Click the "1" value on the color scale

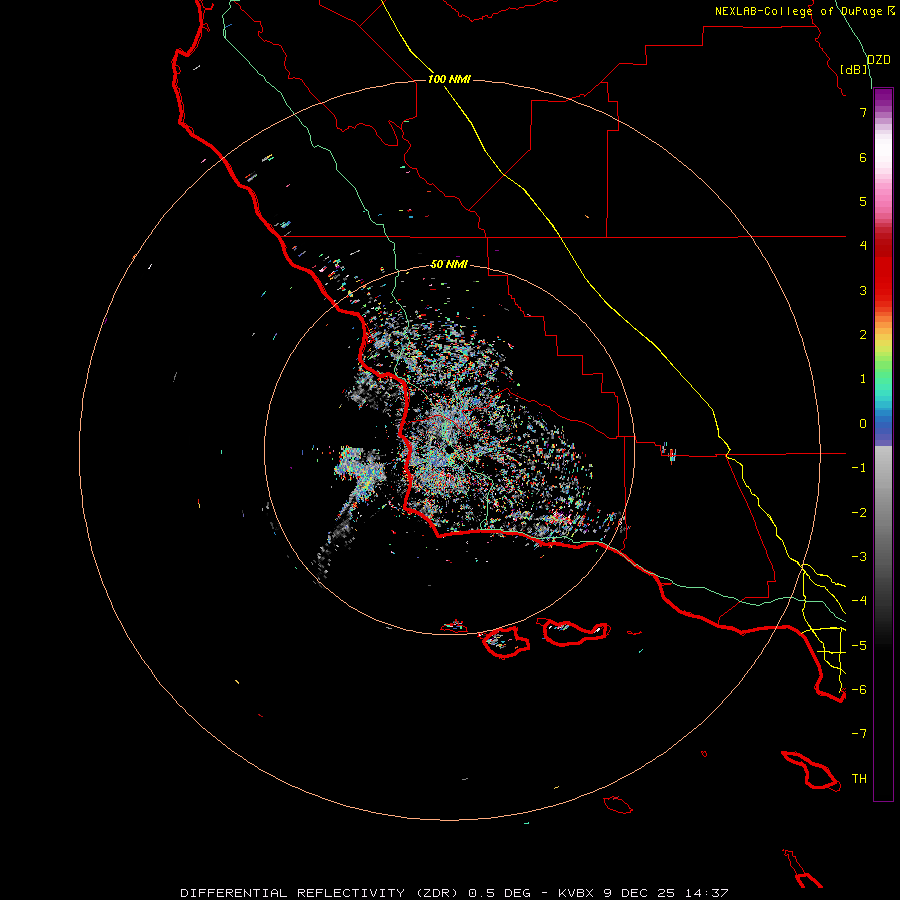coord(863,379)
